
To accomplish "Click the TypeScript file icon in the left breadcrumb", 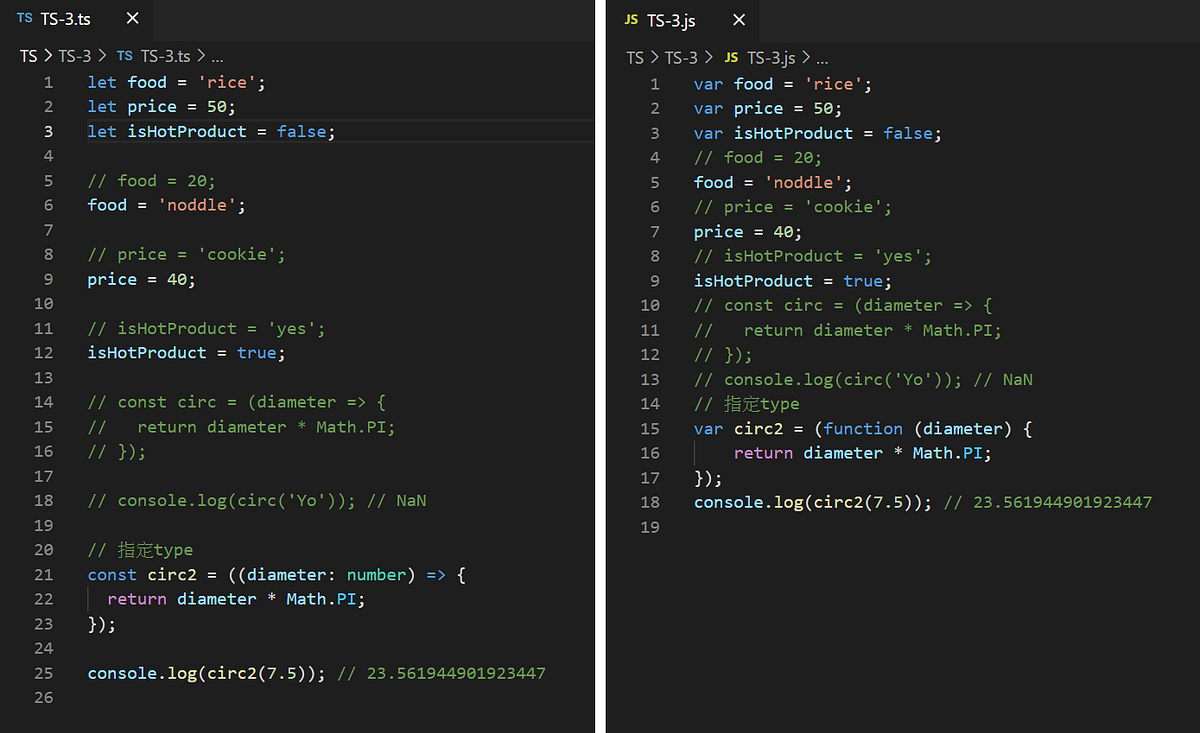I will (x=123, y=56).
